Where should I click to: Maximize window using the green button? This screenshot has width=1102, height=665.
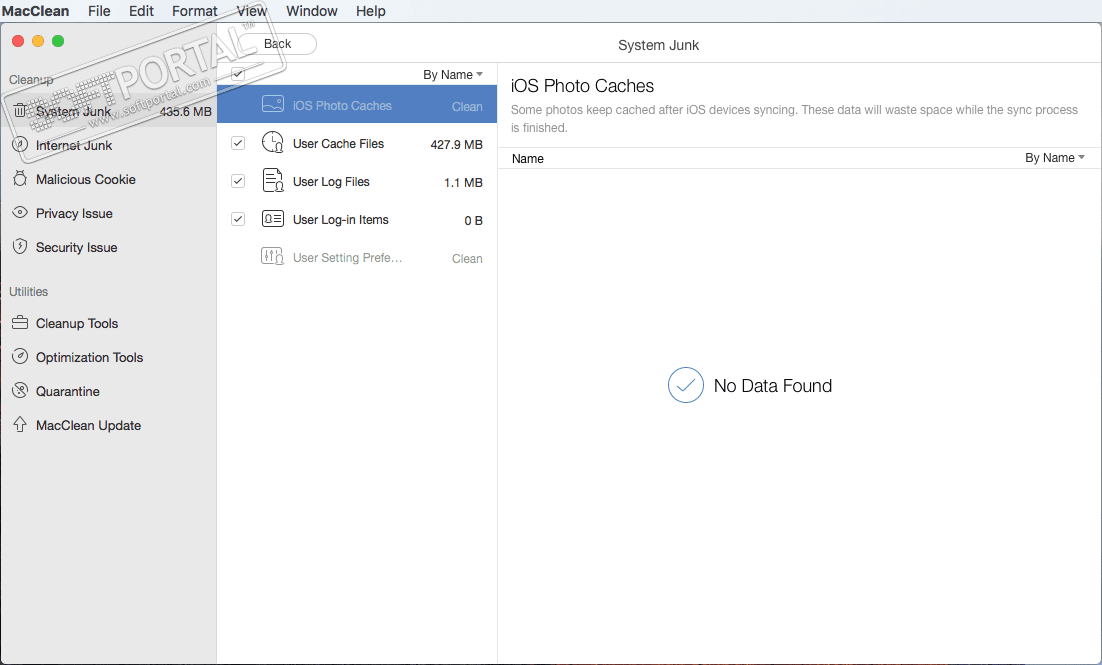tap(58, 41)
